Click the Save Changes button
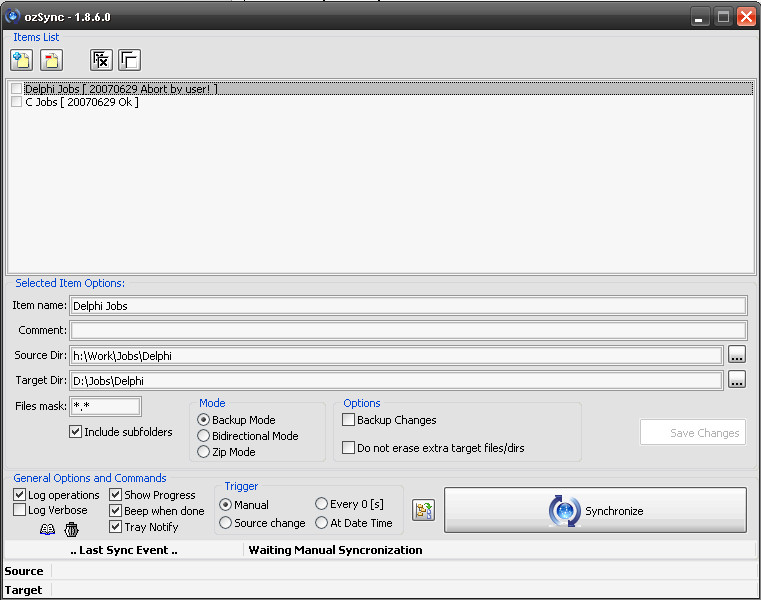The image size is (761, 600). coord(693,433)
